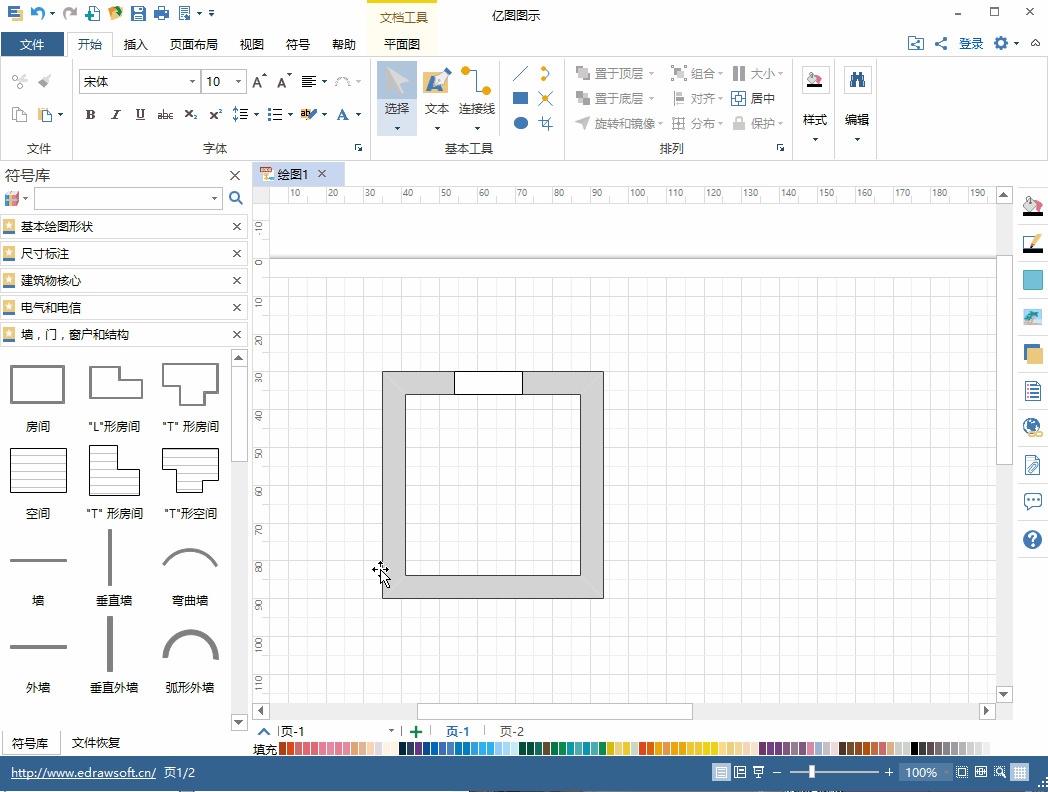Toggle Bold text formatting
Screen dimensions: 1048x792
tap(90, 115)
